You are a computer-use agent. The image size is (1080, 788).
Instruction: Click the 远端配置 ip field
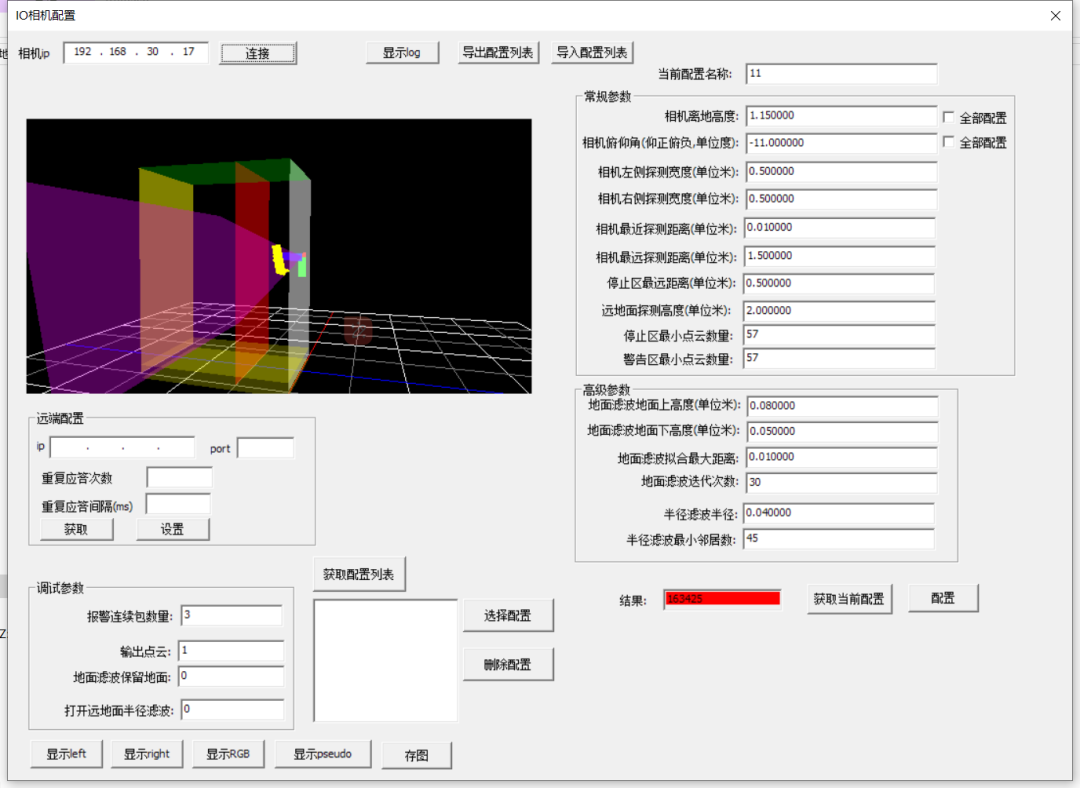pyautogui.click(x=122, y=448)
